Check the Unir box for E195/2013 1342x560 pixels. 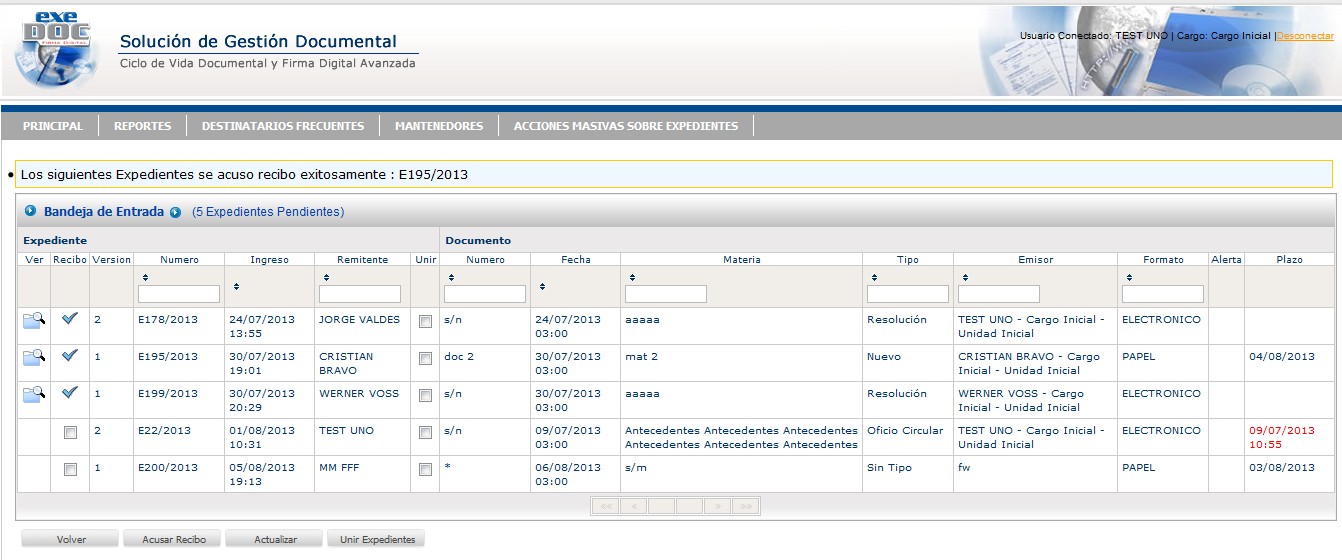(425, 359)
